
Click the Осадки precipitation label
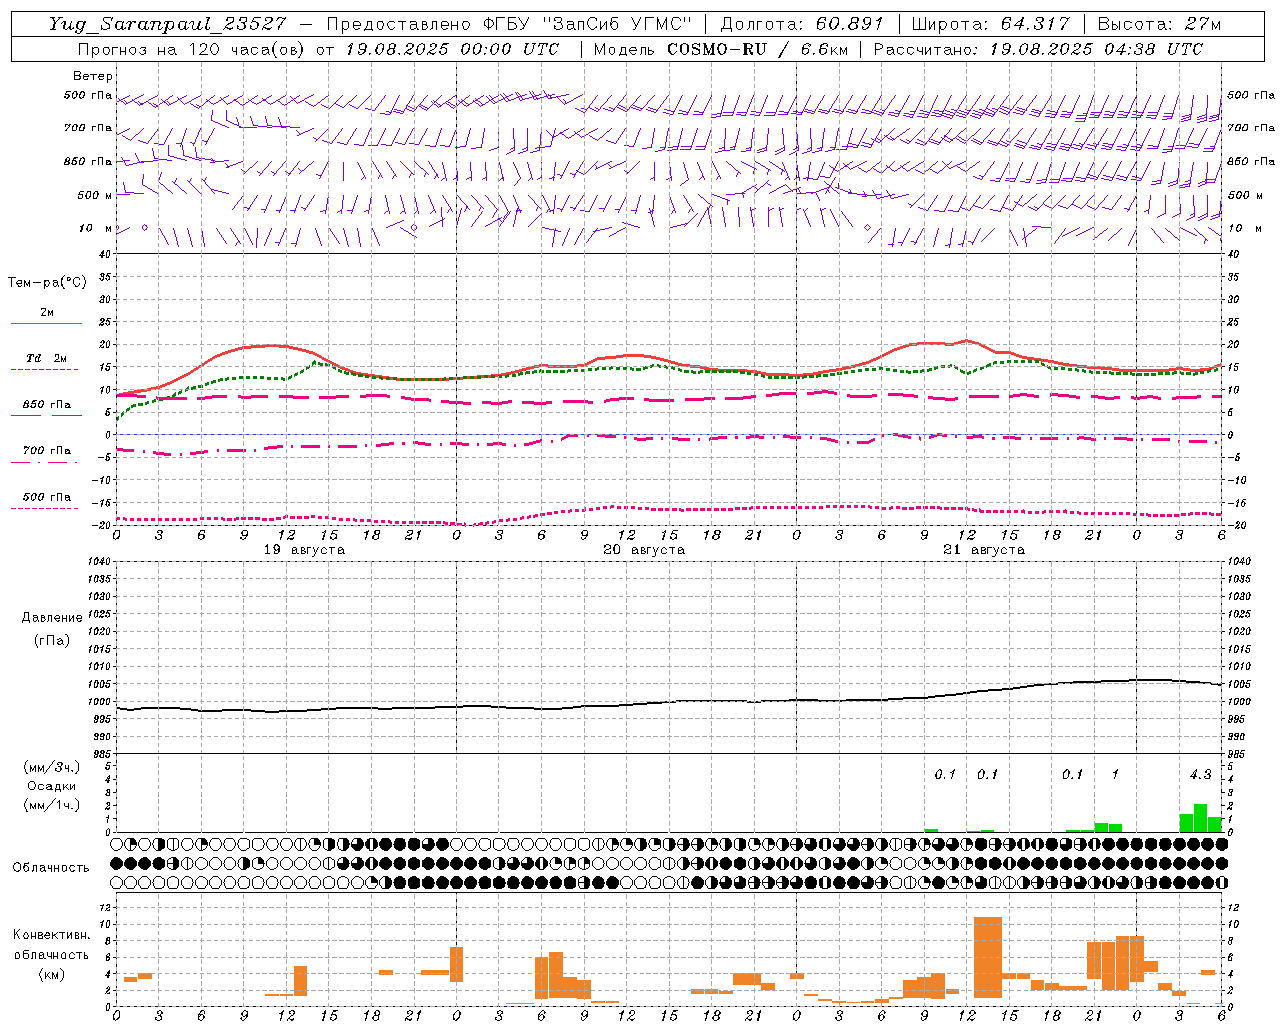click(x=52, y=786)
